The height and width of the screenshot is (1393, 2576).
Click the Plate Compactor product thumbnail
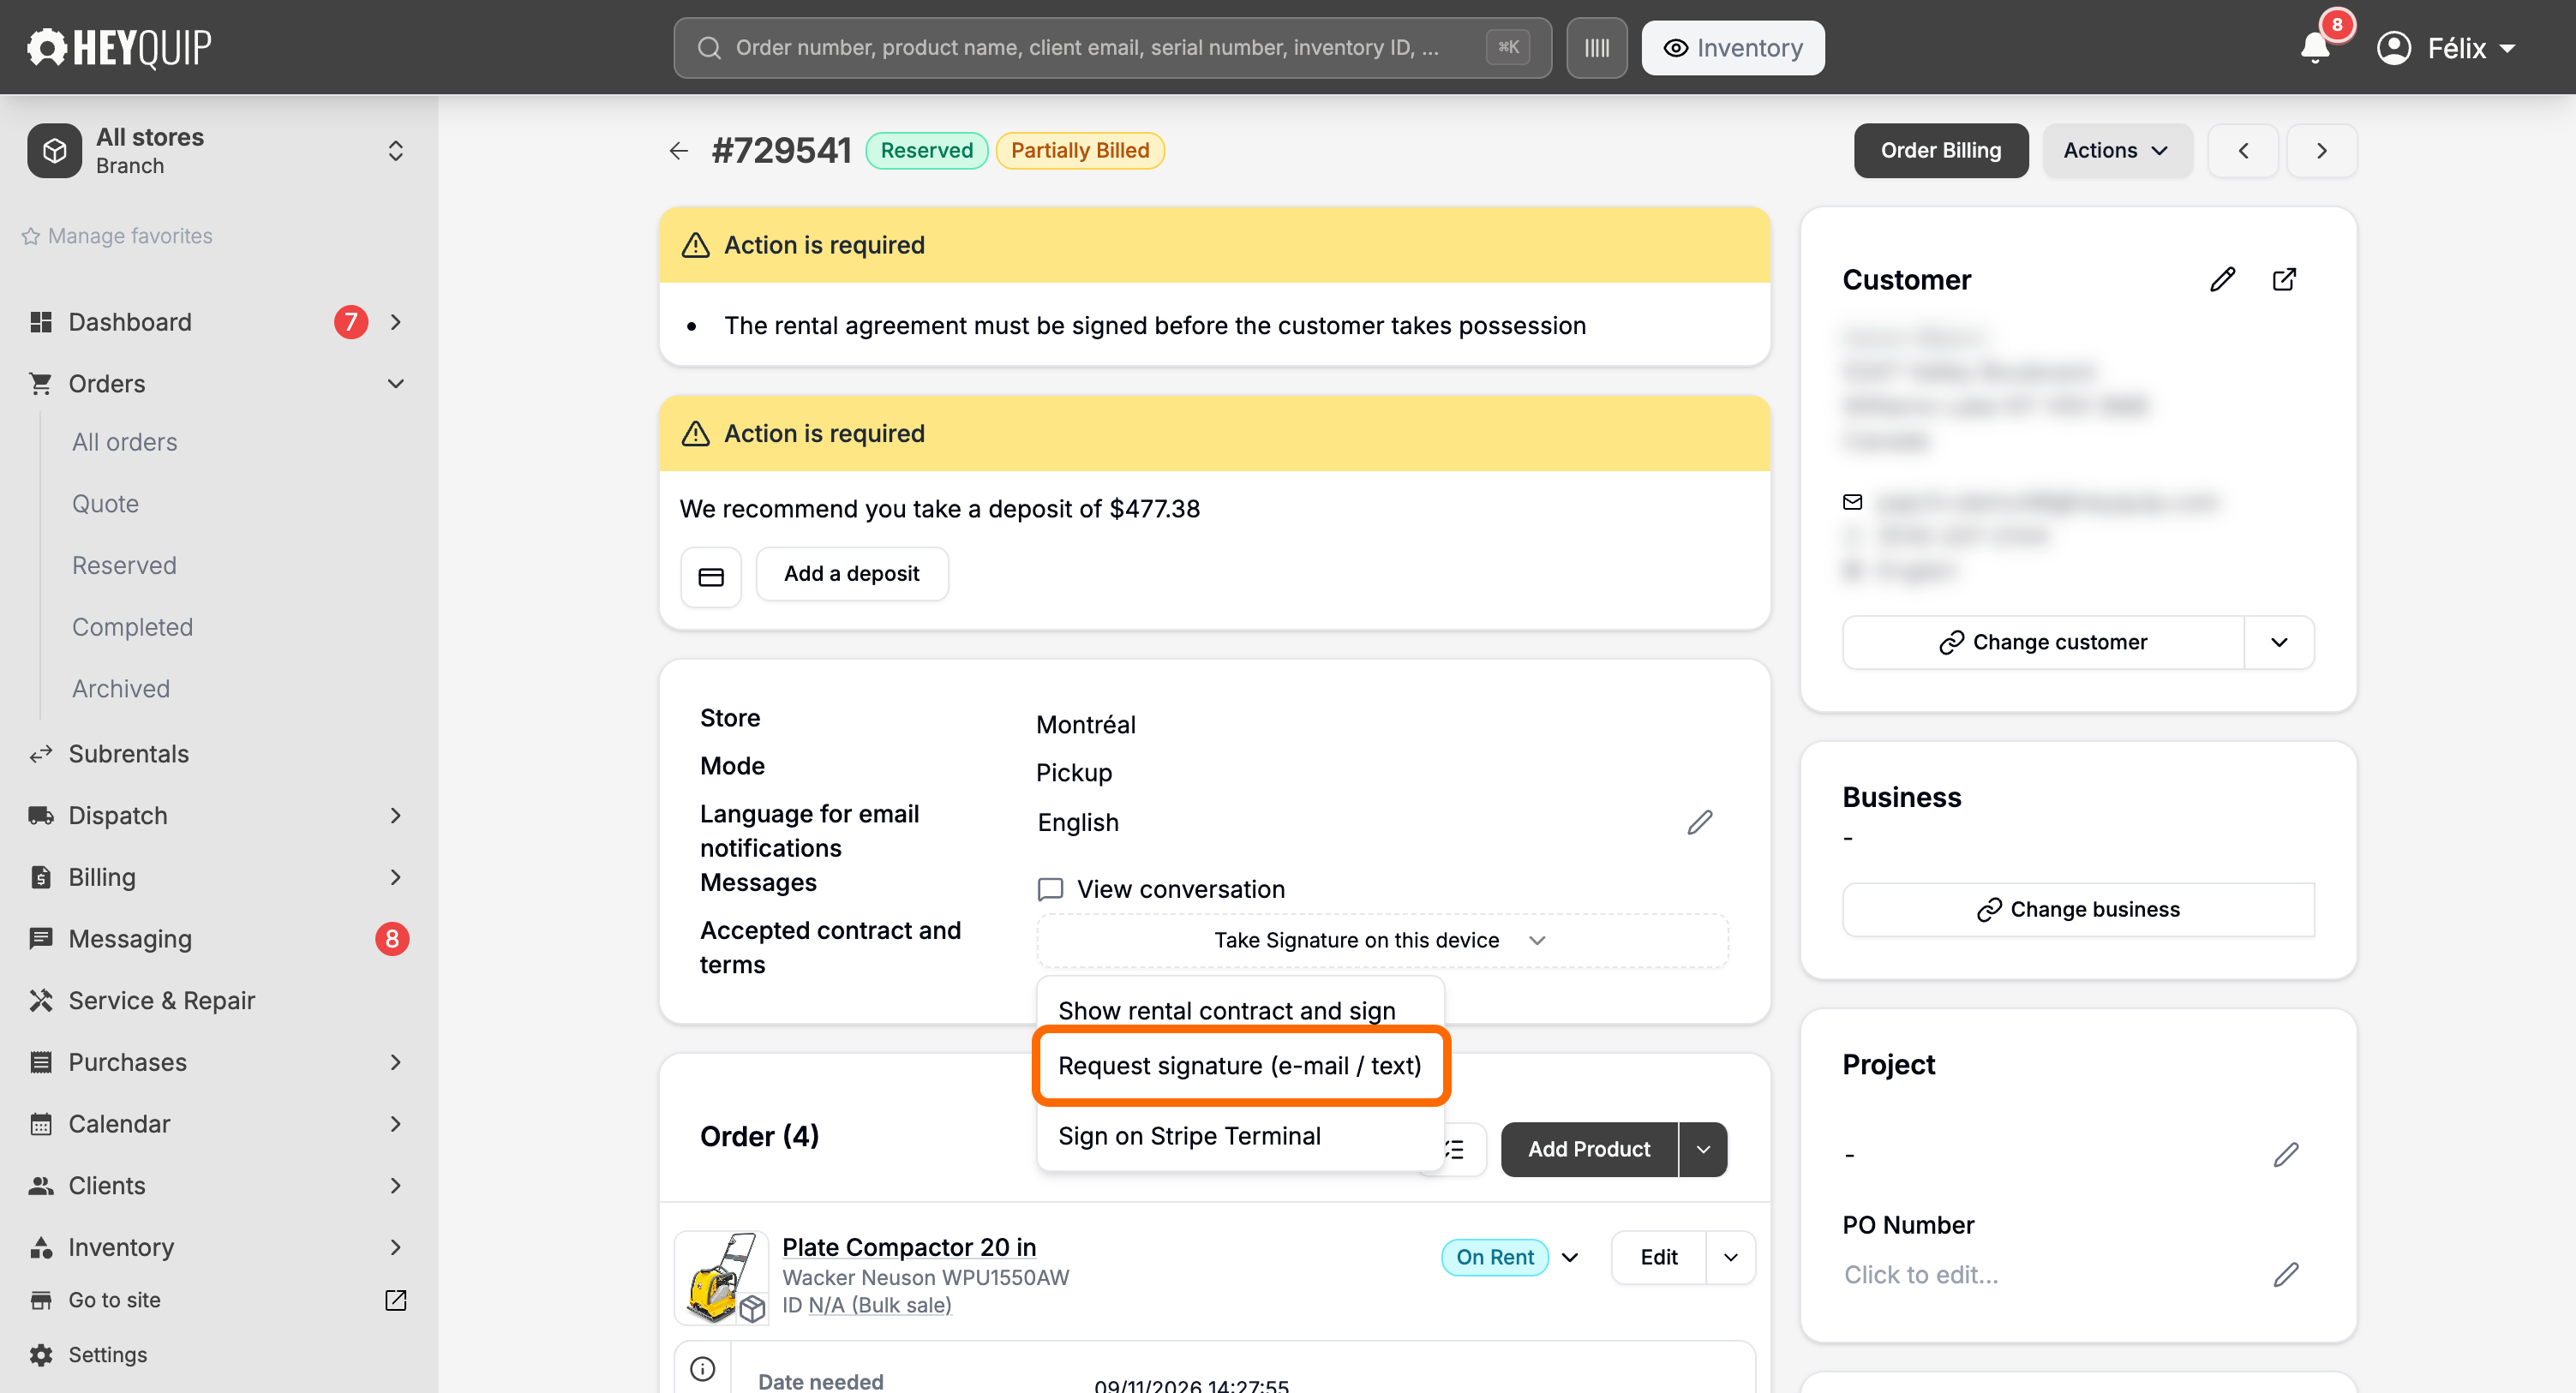pos(721,1278)
